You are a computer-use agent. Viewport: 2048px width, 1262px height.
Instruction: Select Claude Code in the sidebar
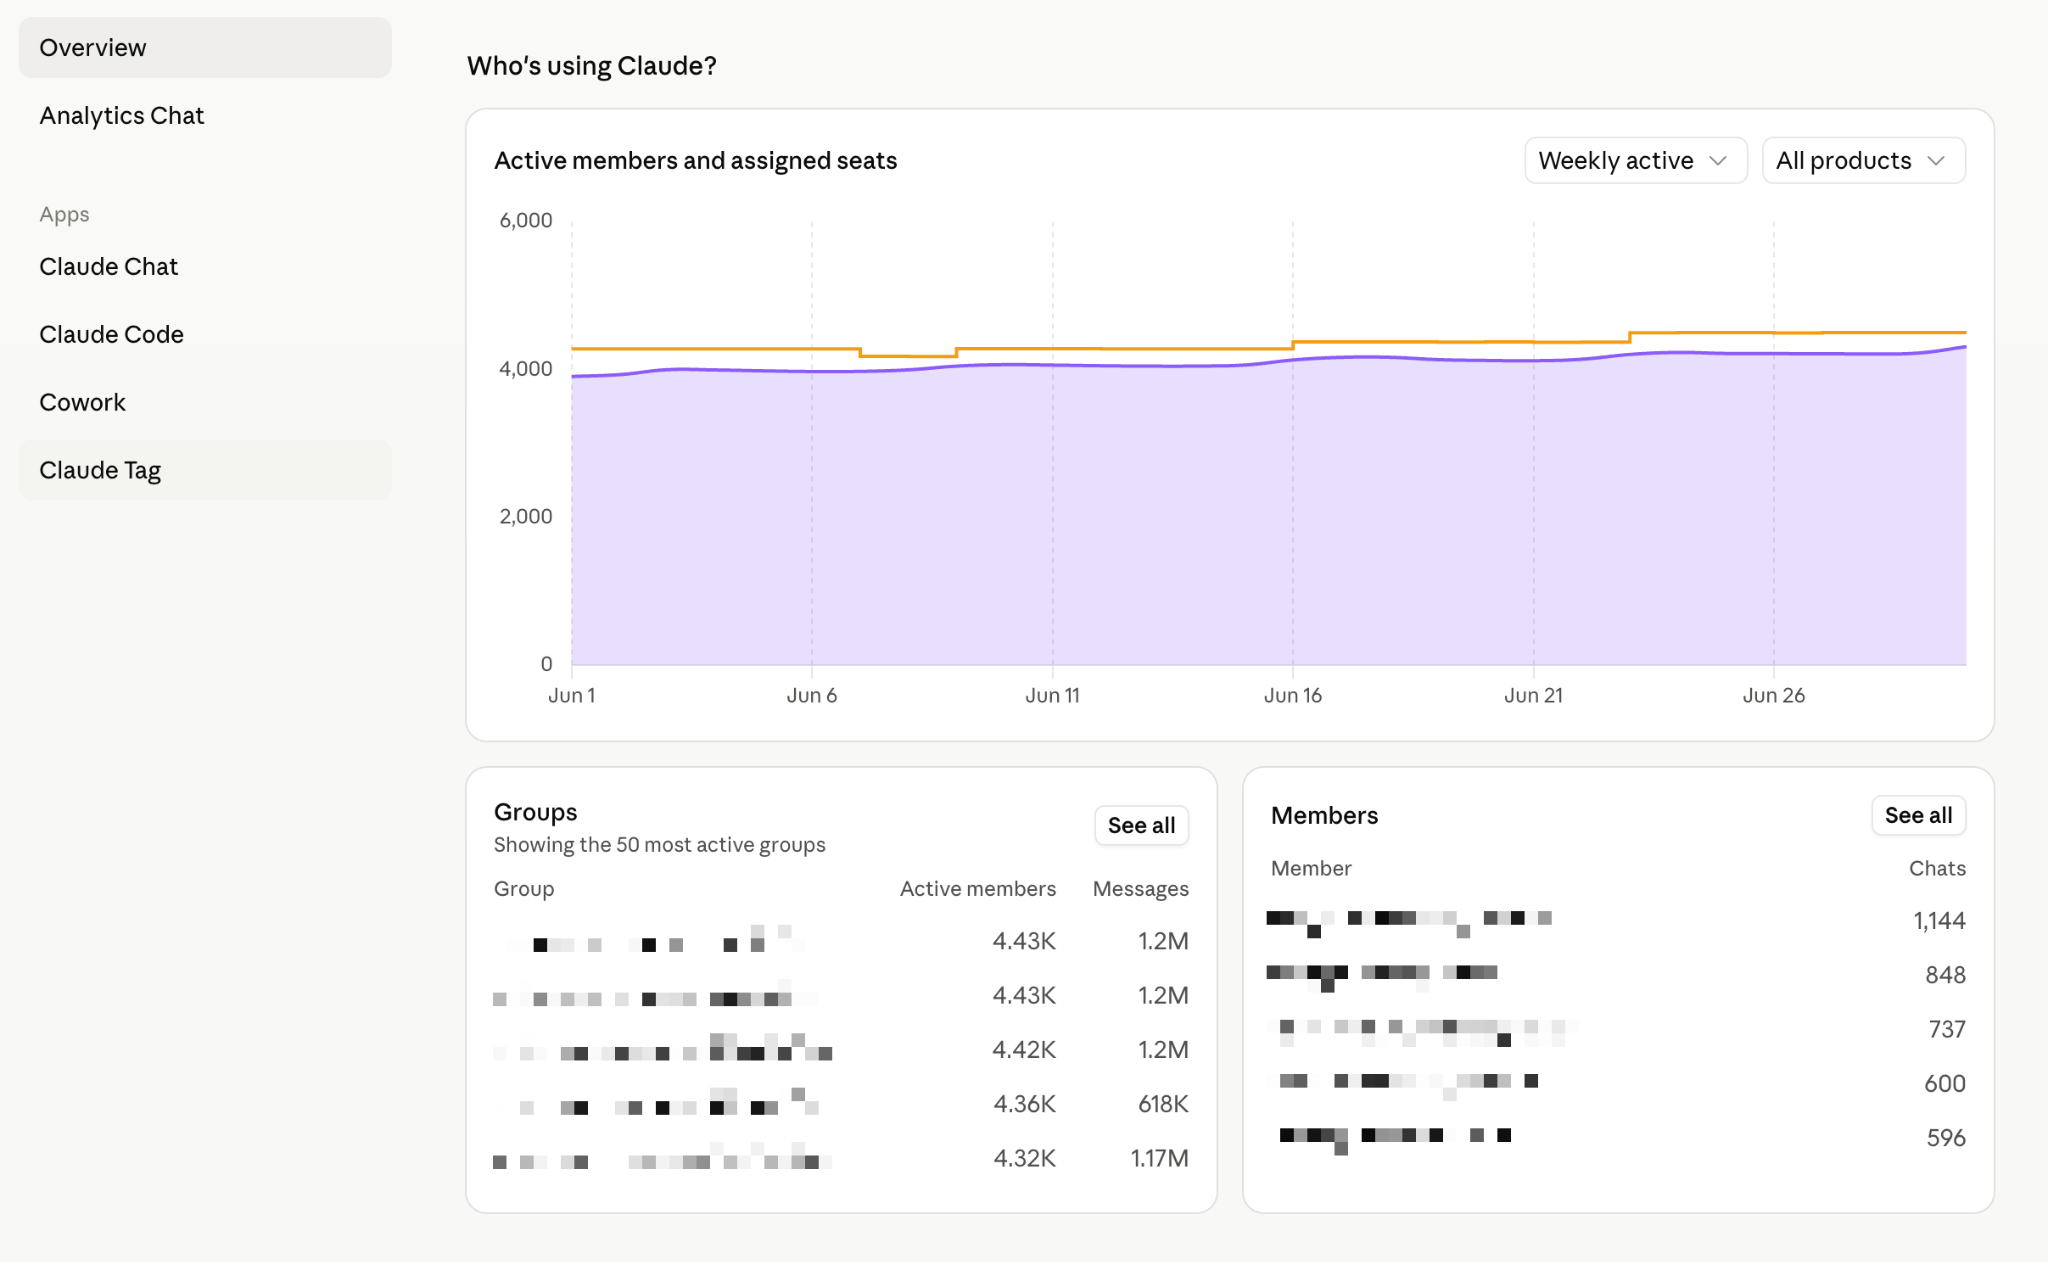205,334
